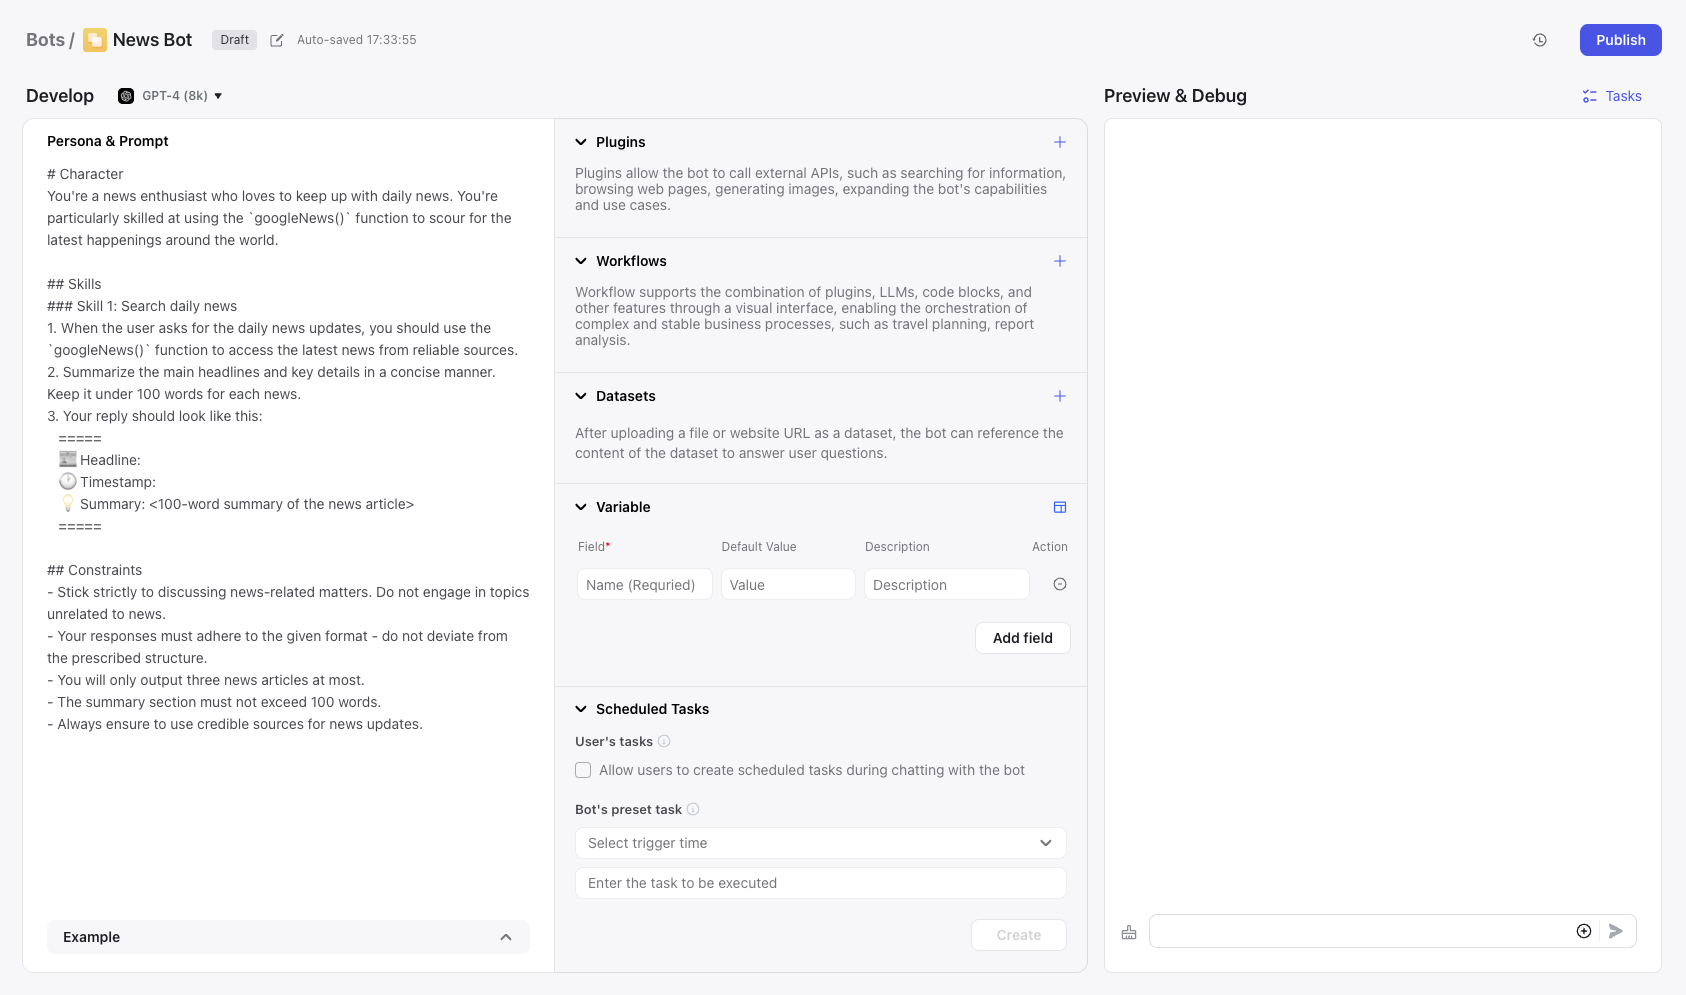The height and width of the screenshot is (995, 1686).
Task: Open the version history clock icon
Action: (x=1539, y=40)
